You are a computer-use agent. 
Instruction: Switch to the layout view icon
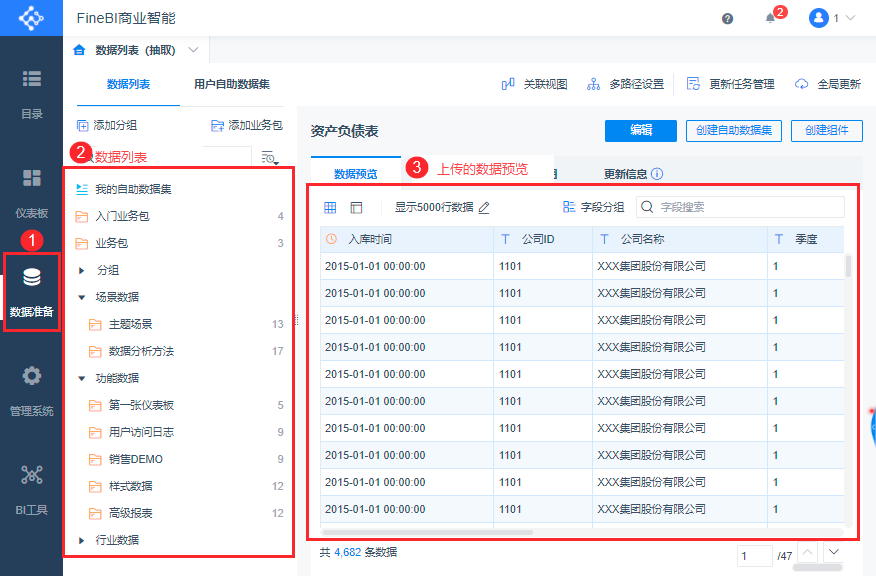[356, 208]
